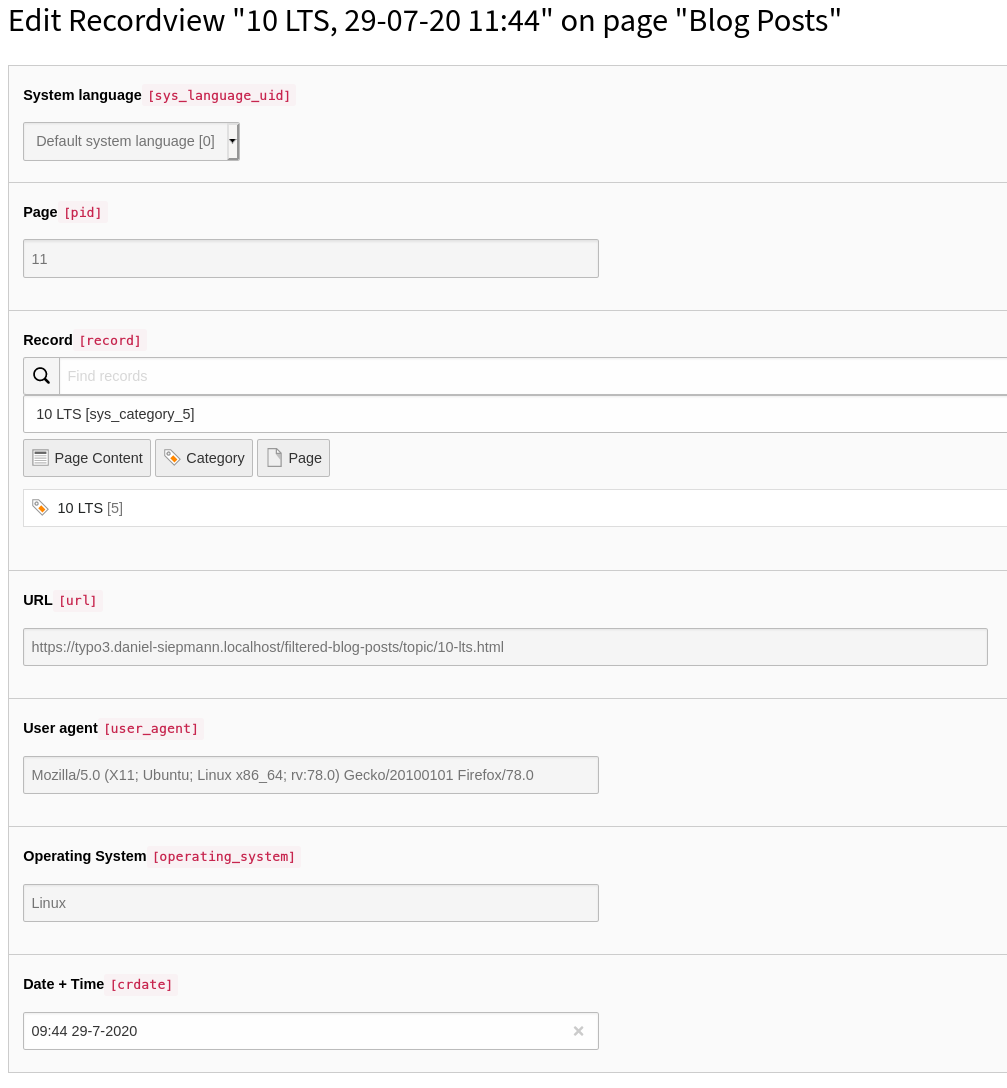Click the Category button label
The height and width of the screenshot is (1088, 1007).
[215, 458]
